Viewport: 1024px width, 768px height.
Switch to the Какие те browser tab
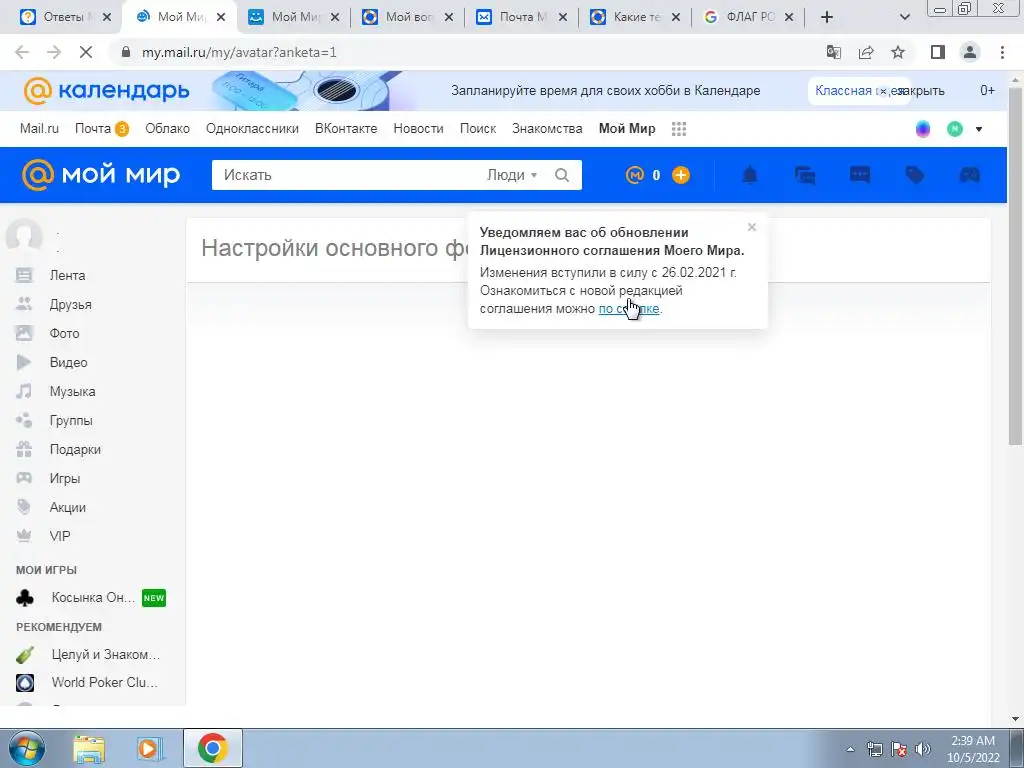(x=635, y=17)
